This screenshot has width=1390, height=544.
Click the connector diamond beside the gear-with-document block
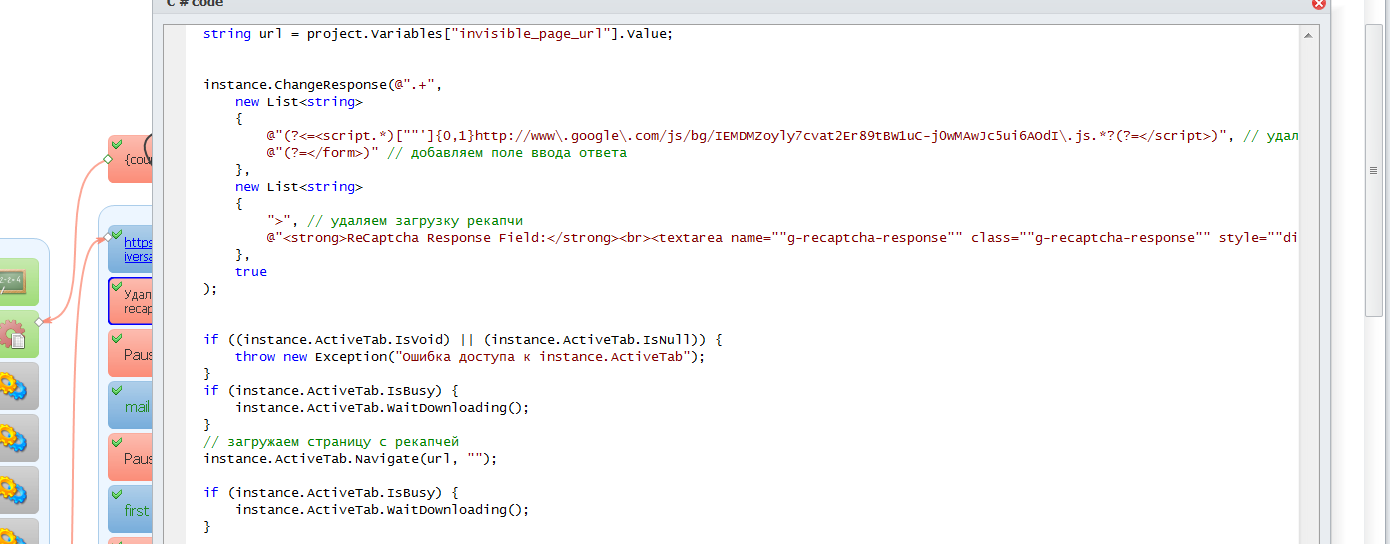tap(40, 321)
